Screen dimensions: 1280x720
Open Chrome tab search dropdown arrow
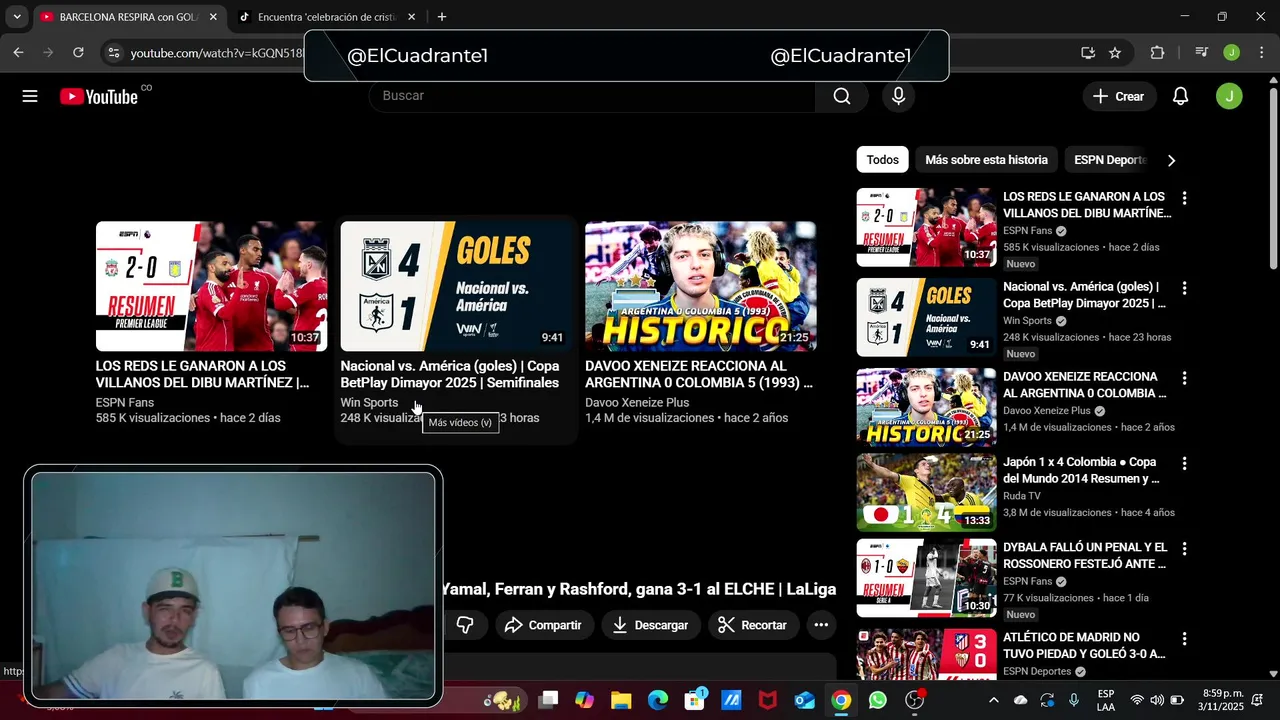17,17
